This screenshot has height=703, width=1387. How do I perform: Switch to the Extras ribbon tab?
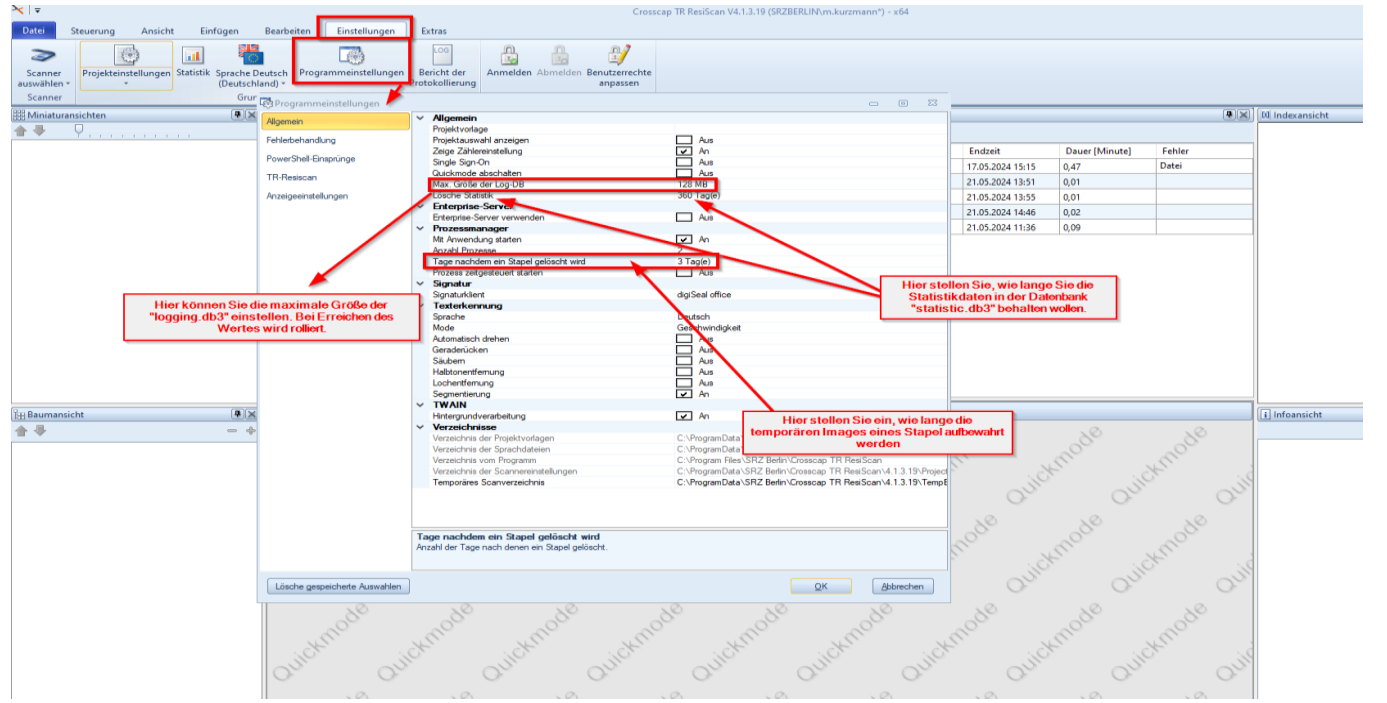click(x=434, y=31)
